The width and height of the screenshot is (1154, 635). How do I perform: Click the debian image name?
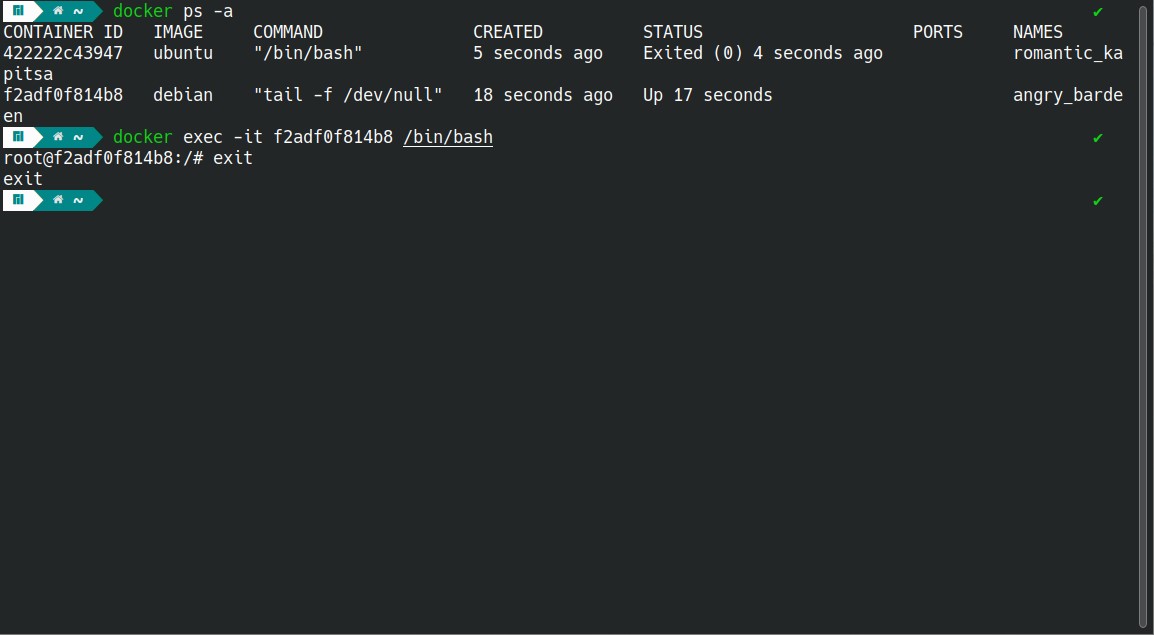pos(183,95)
